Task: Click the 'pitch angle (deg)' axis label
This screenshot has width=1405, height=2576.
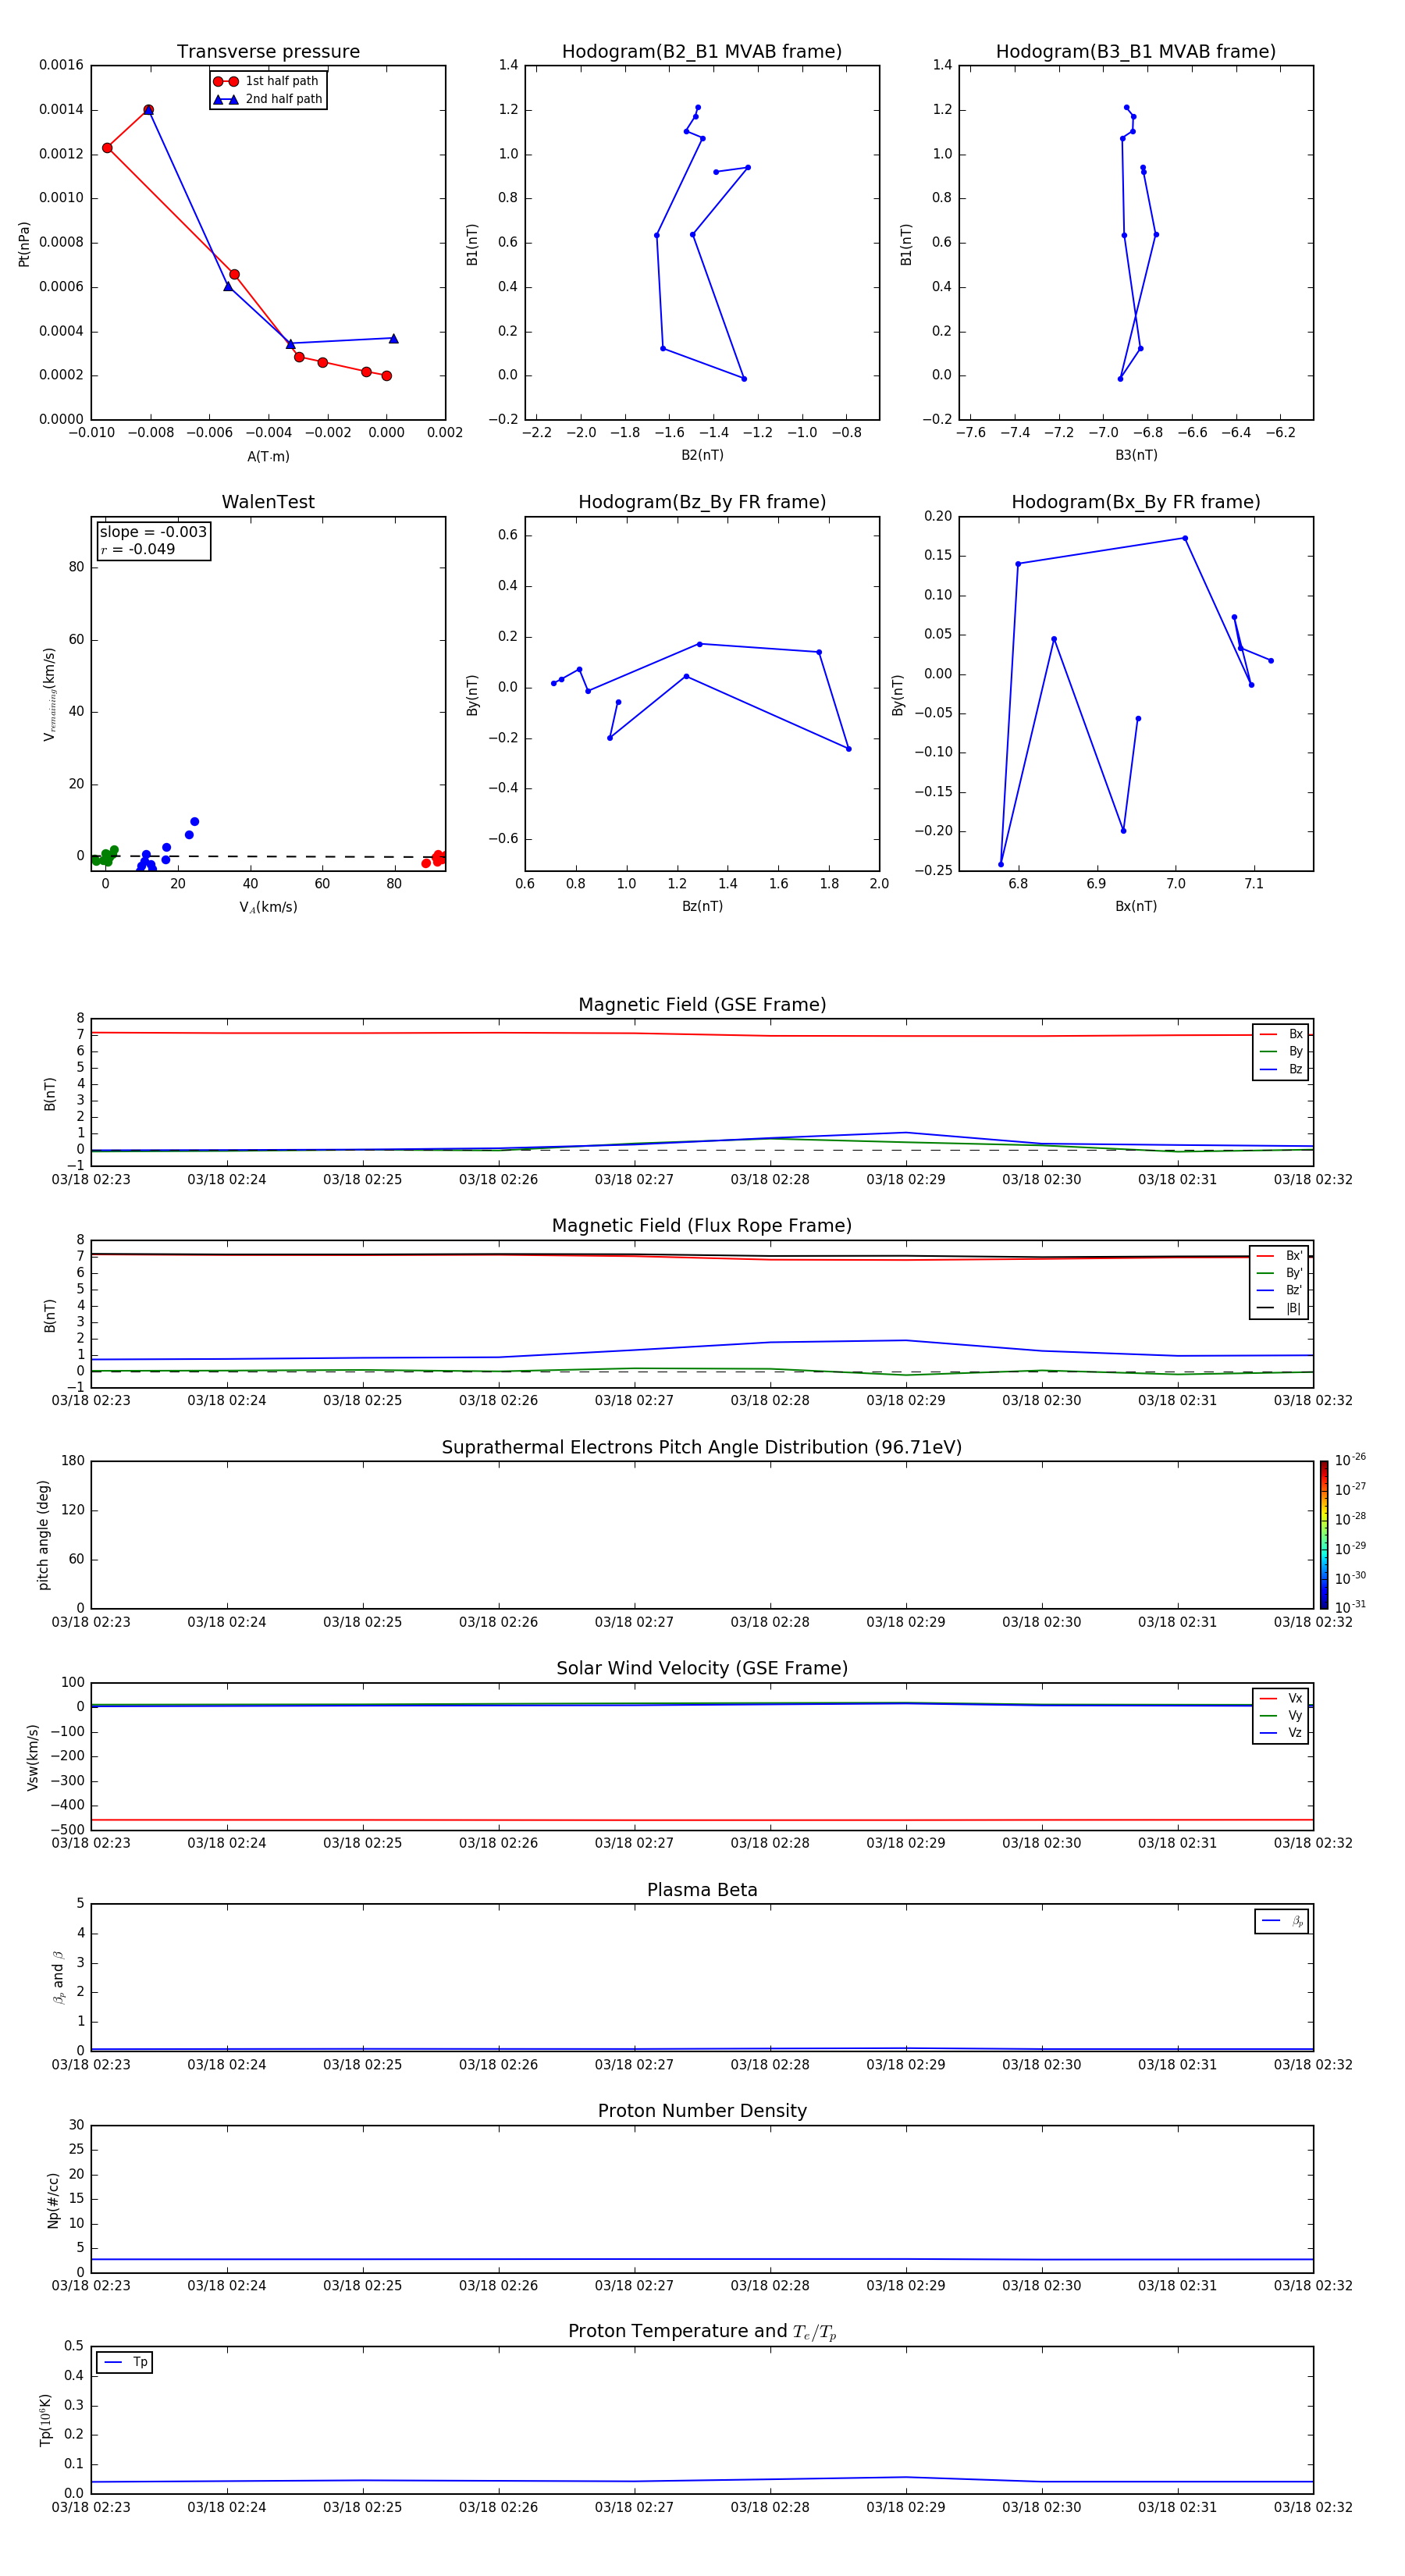Action: tap(43, 1534)
